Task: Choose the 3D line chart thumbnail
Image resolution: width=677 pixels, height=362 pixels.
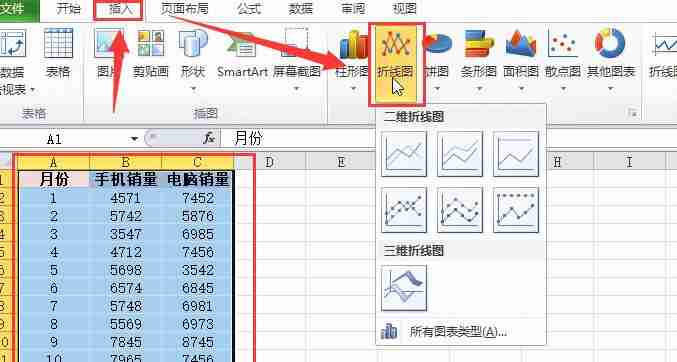Action: point(404,288)
